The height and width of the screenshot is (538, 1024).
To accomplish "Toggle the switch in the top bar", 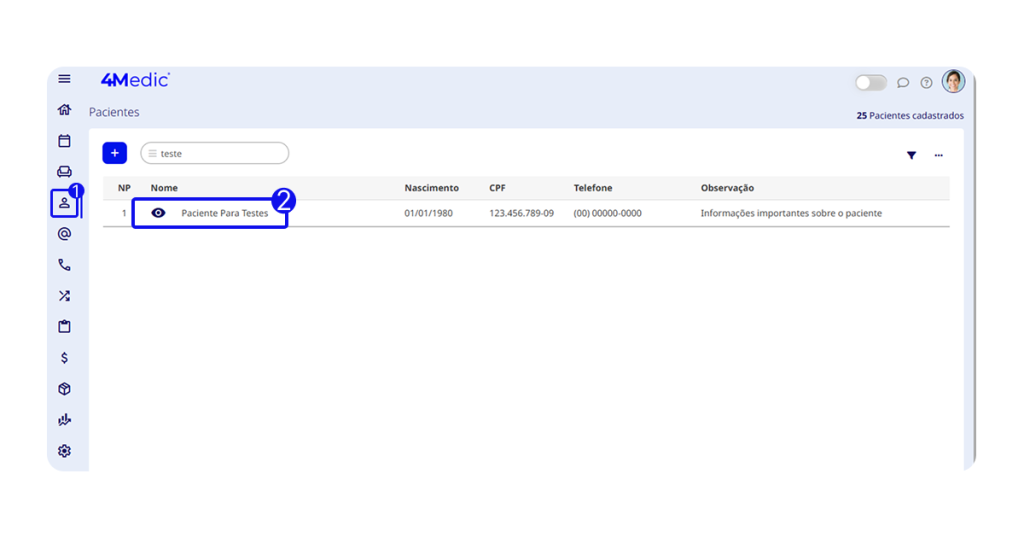I will 870,83.
